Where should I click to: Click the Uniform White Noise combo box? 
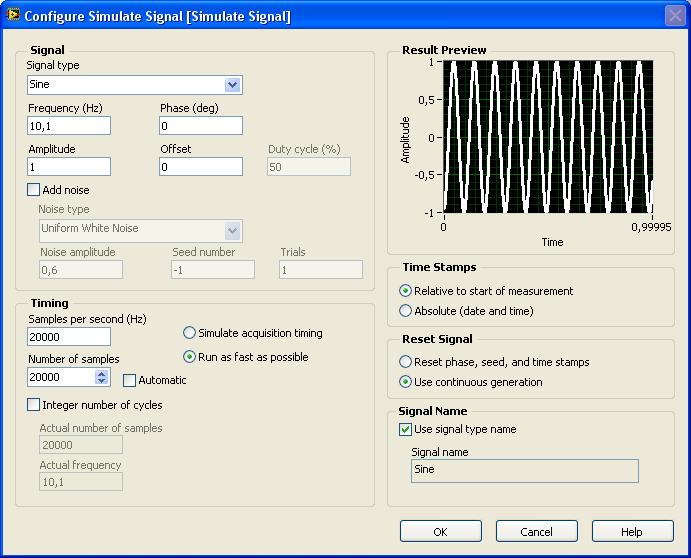point(141,231)
